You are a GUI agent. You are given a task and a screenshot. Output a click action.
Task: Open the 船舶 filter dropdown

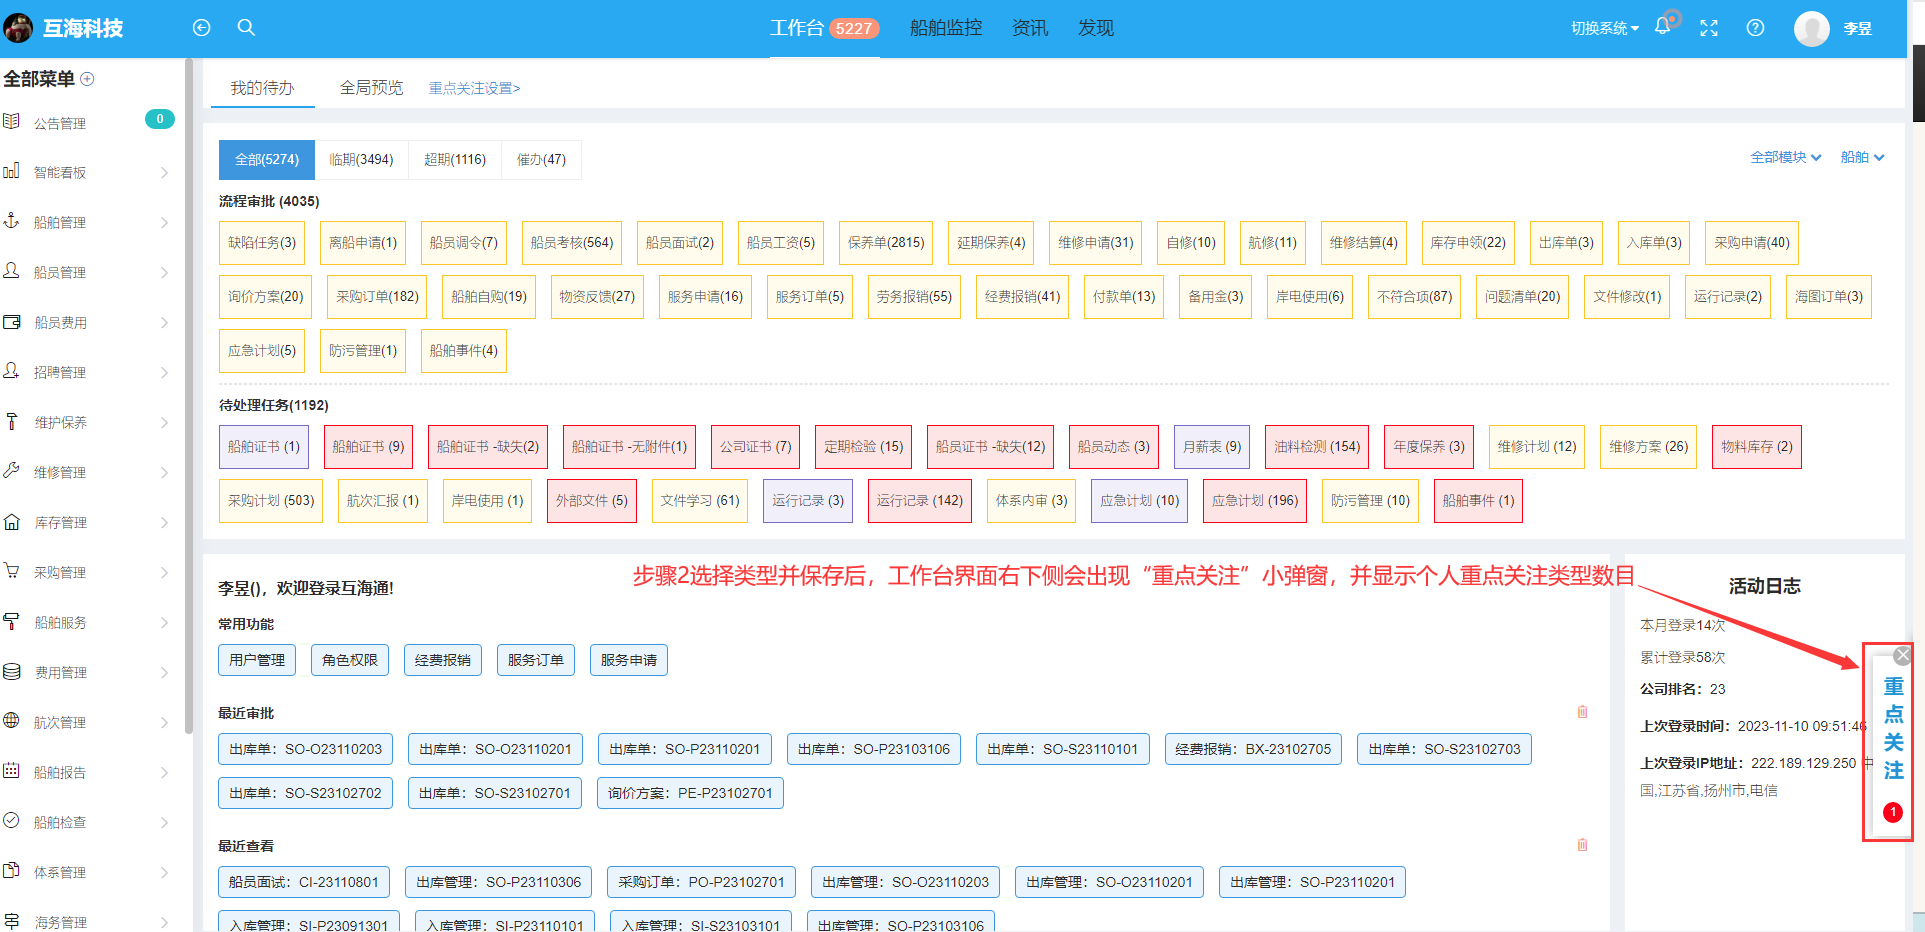[1862, 157]
